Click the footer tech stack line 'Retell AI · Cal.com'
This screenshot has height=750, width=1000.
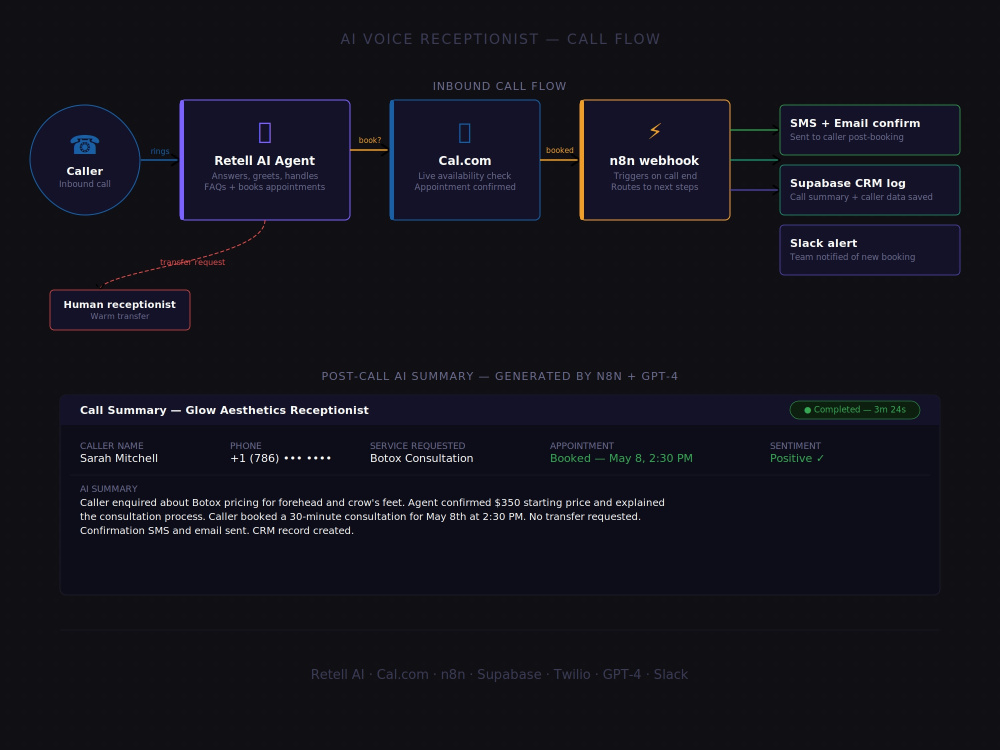499,675
